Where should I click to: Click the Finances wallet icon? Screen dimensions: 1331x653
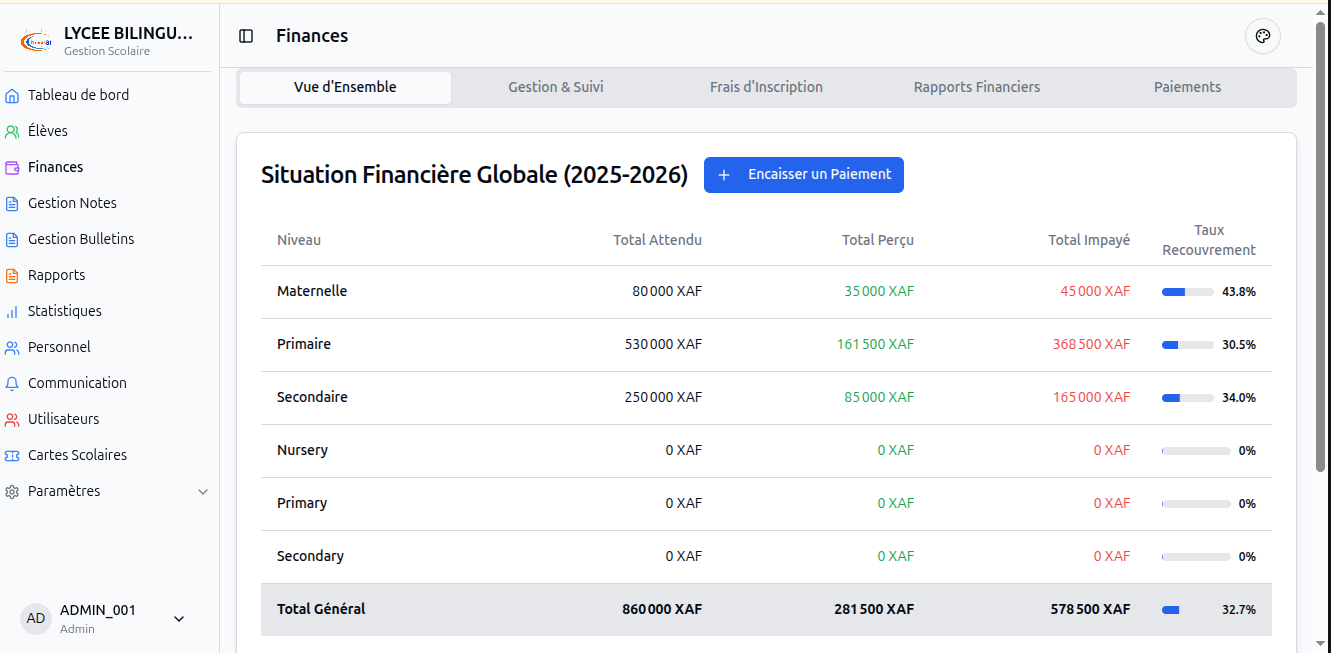12,167
